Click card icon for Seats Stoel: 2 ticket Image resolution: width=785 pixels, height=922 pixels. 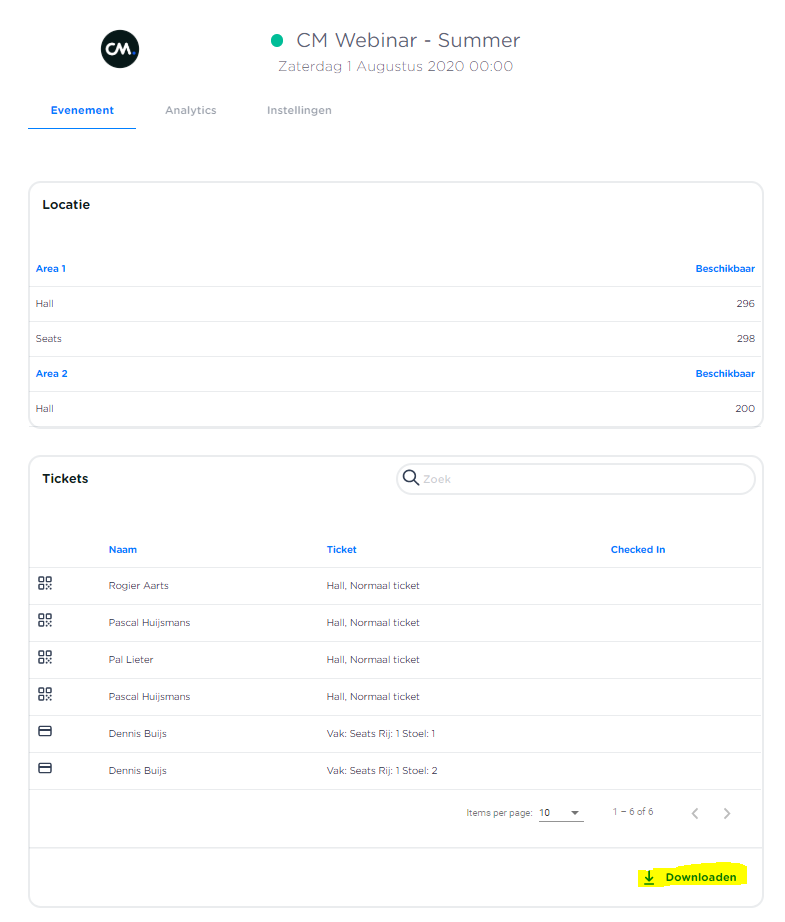coord(45,769)
